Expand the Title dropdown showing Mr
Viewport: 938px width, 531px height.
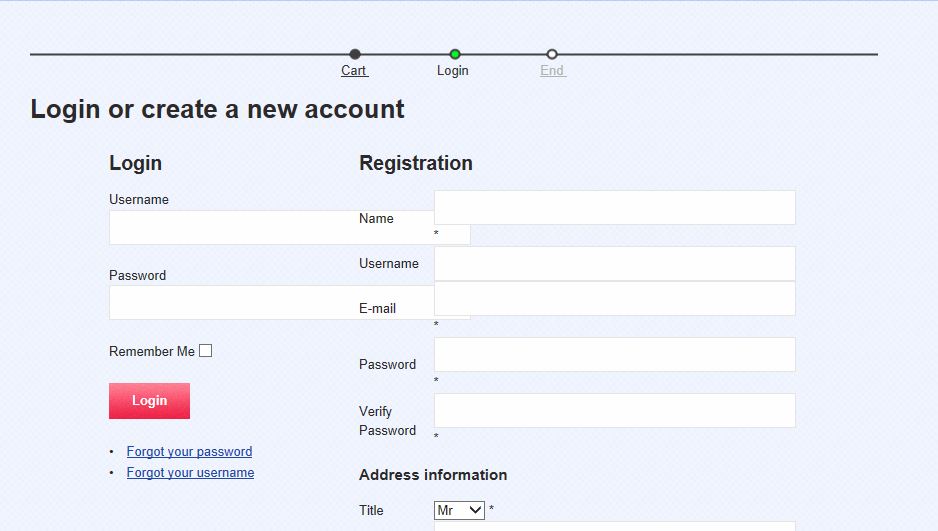point(459,510)
